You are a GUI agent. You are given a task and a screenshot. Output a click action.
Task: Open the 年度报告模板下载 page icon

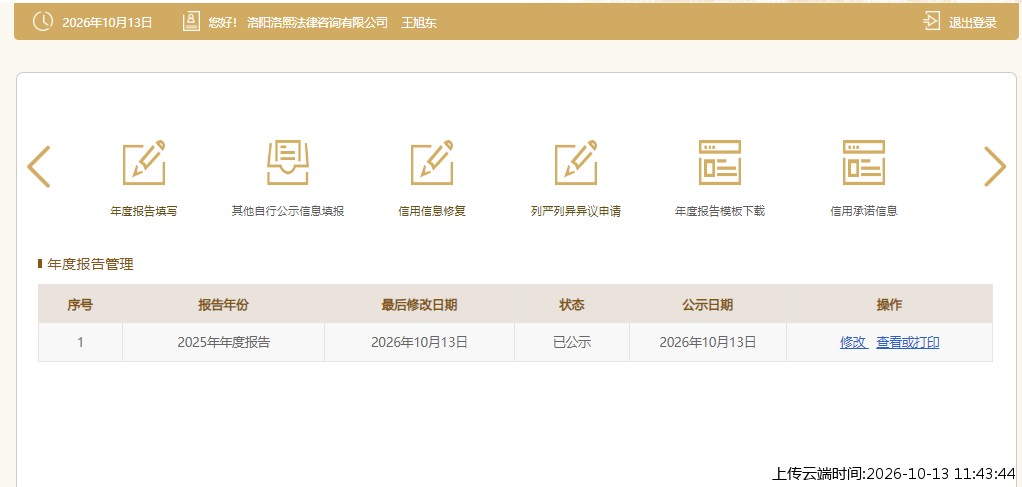tap(720, 162)
